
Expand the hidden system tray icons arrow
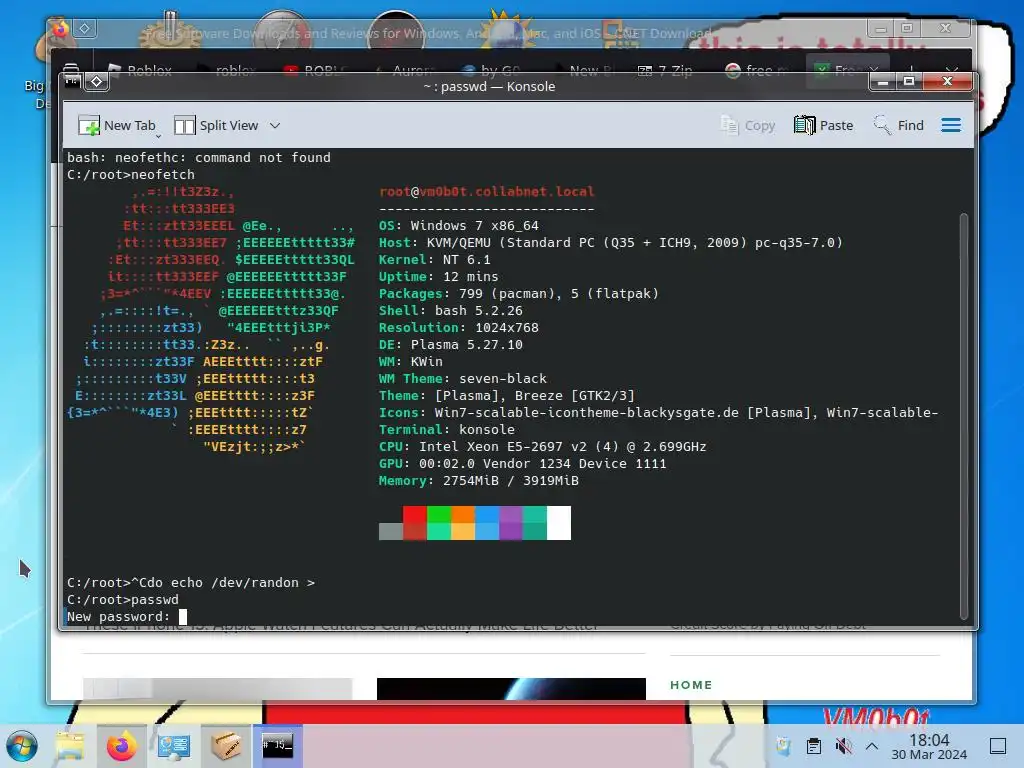click(872, 746)
